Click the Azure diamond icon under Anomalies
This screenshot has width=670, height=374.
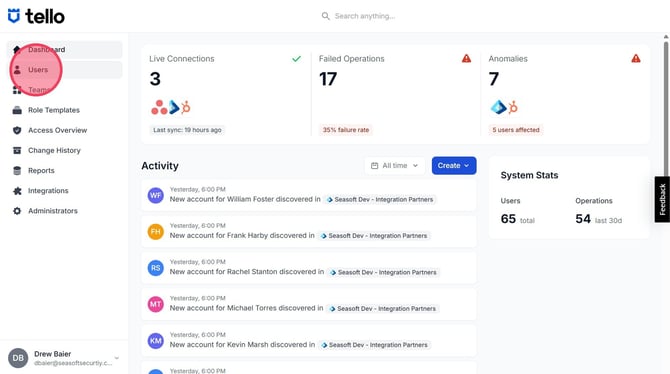[x=498, y=107]
